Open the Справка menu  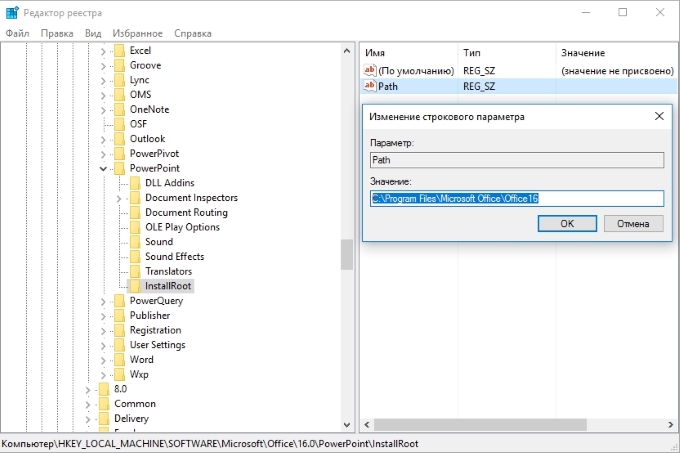click(193, 33)
